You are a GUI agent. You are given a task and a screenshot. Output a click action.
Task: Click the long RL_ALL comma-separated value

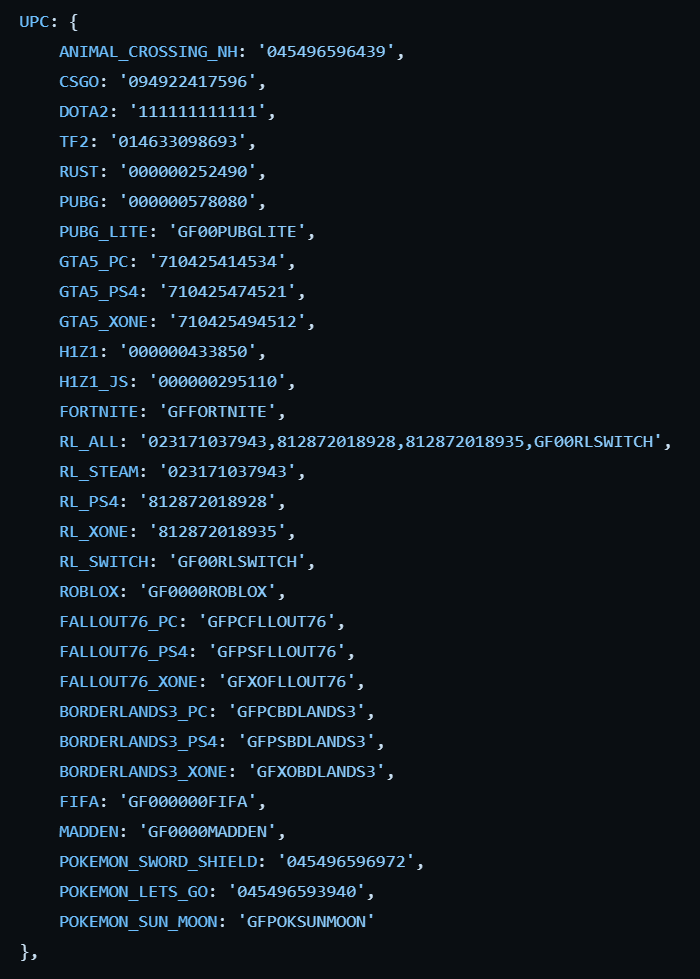pyautogui.click(x=400, y=441)
